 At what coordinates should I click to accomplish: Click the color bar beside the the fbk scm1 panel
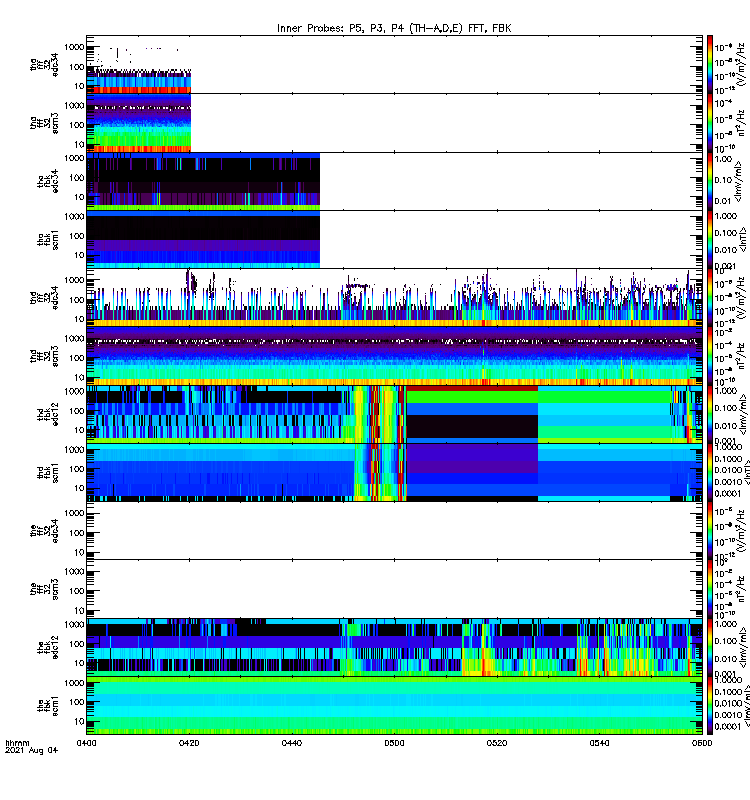pyautogui.click(x=710, y=706)
